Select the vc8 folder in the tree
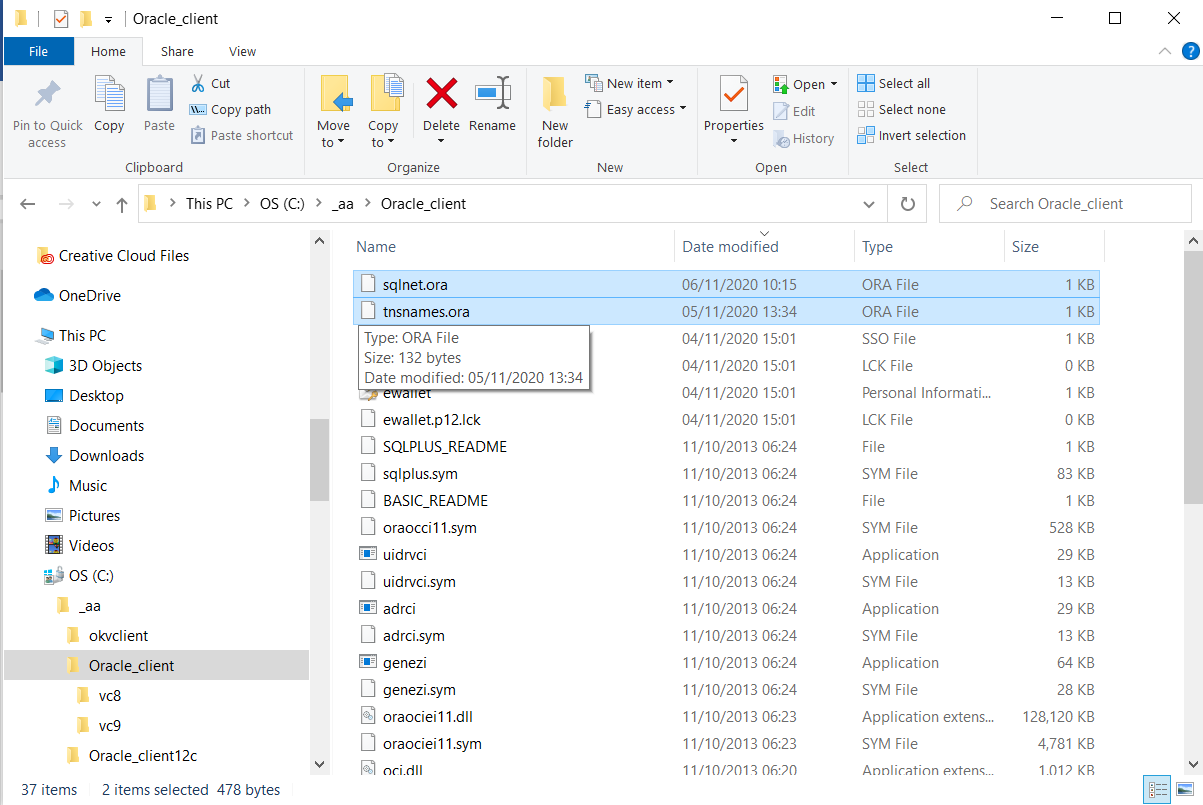 coord(99,696)
